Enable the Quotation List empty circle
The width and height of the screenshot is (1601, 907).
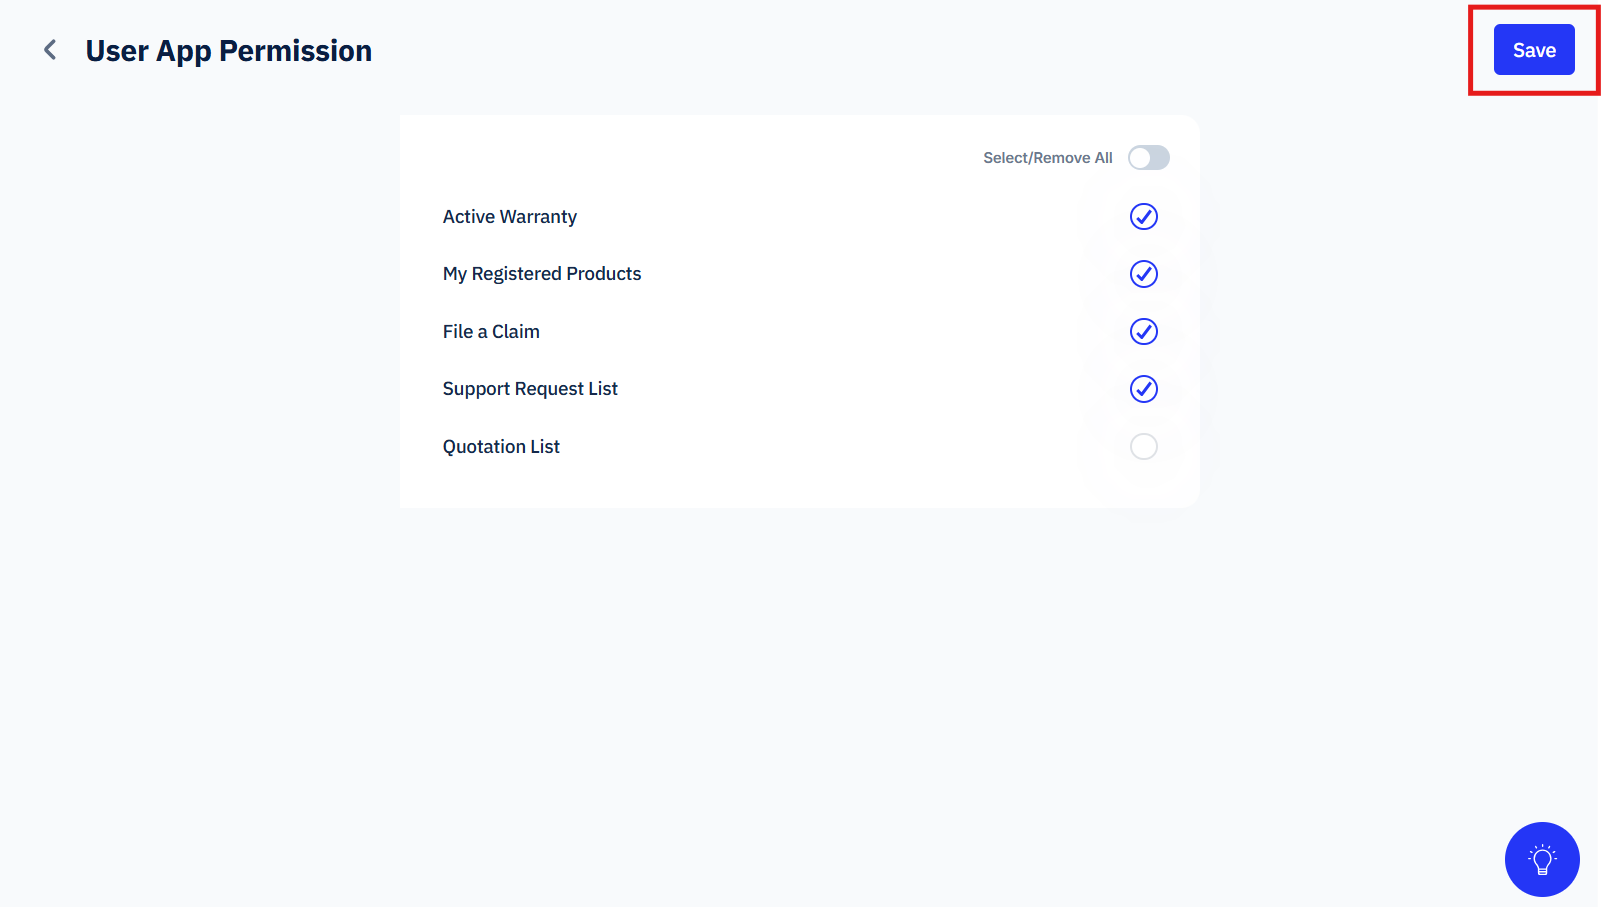[1144, 446]
